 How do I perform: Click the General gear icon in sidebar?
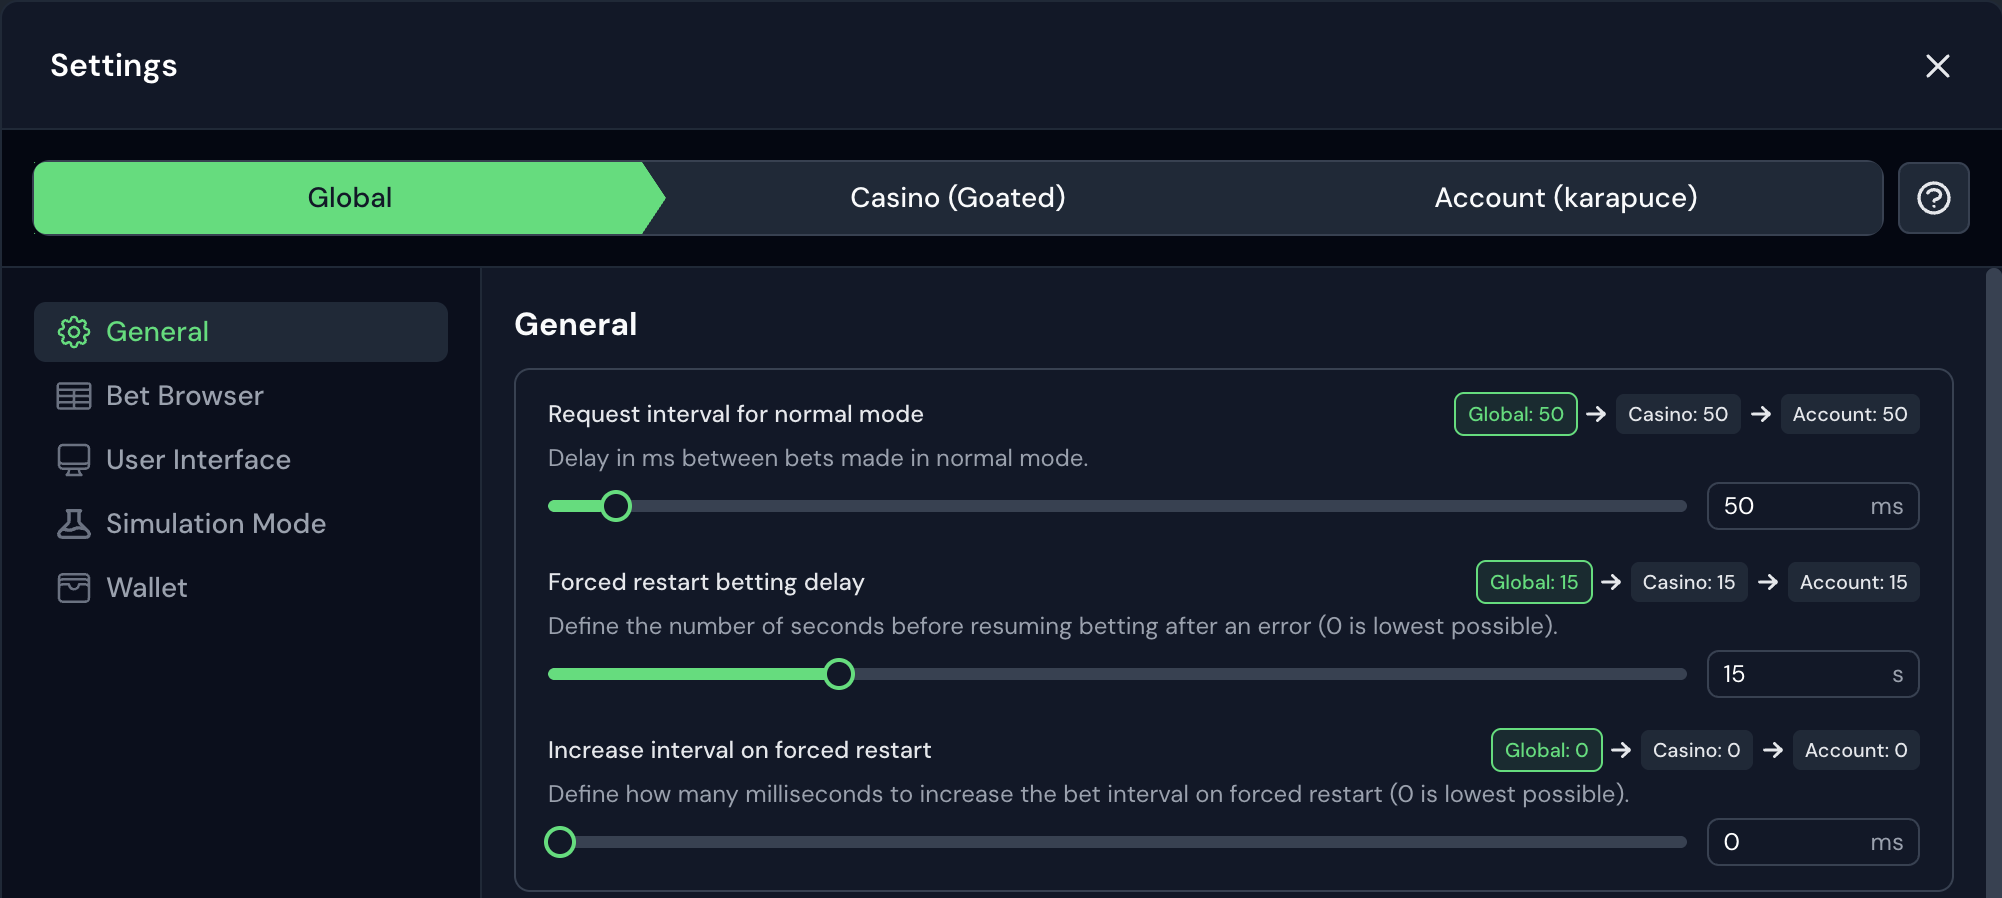74,332
